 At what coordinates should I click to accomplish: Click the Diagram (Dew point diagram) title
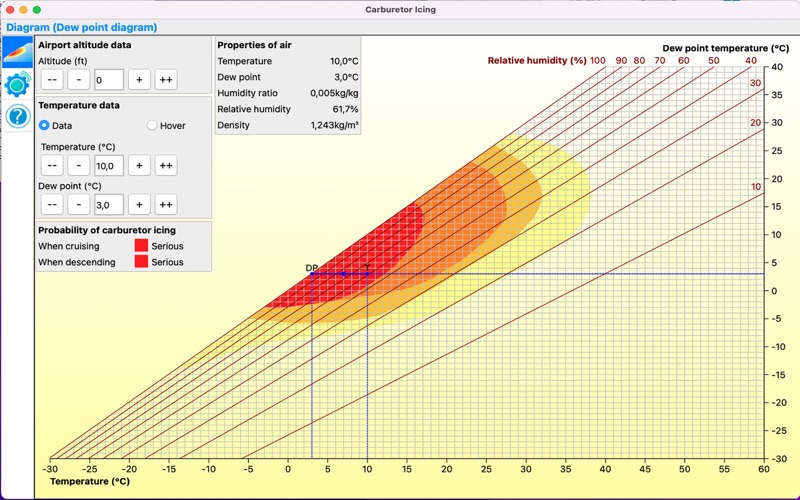pyautogui.click(x=82, y=28)
